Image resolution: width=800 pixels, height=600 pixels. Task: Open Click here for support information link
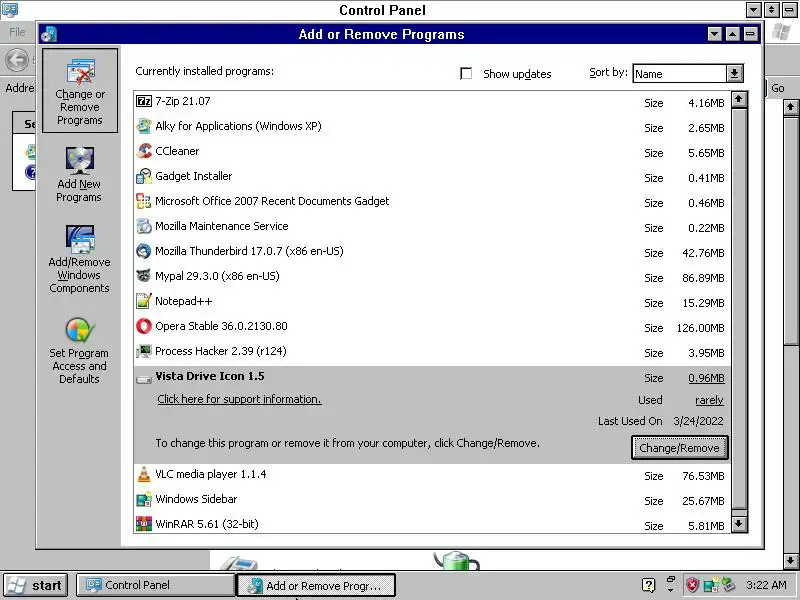click(239, 399)
